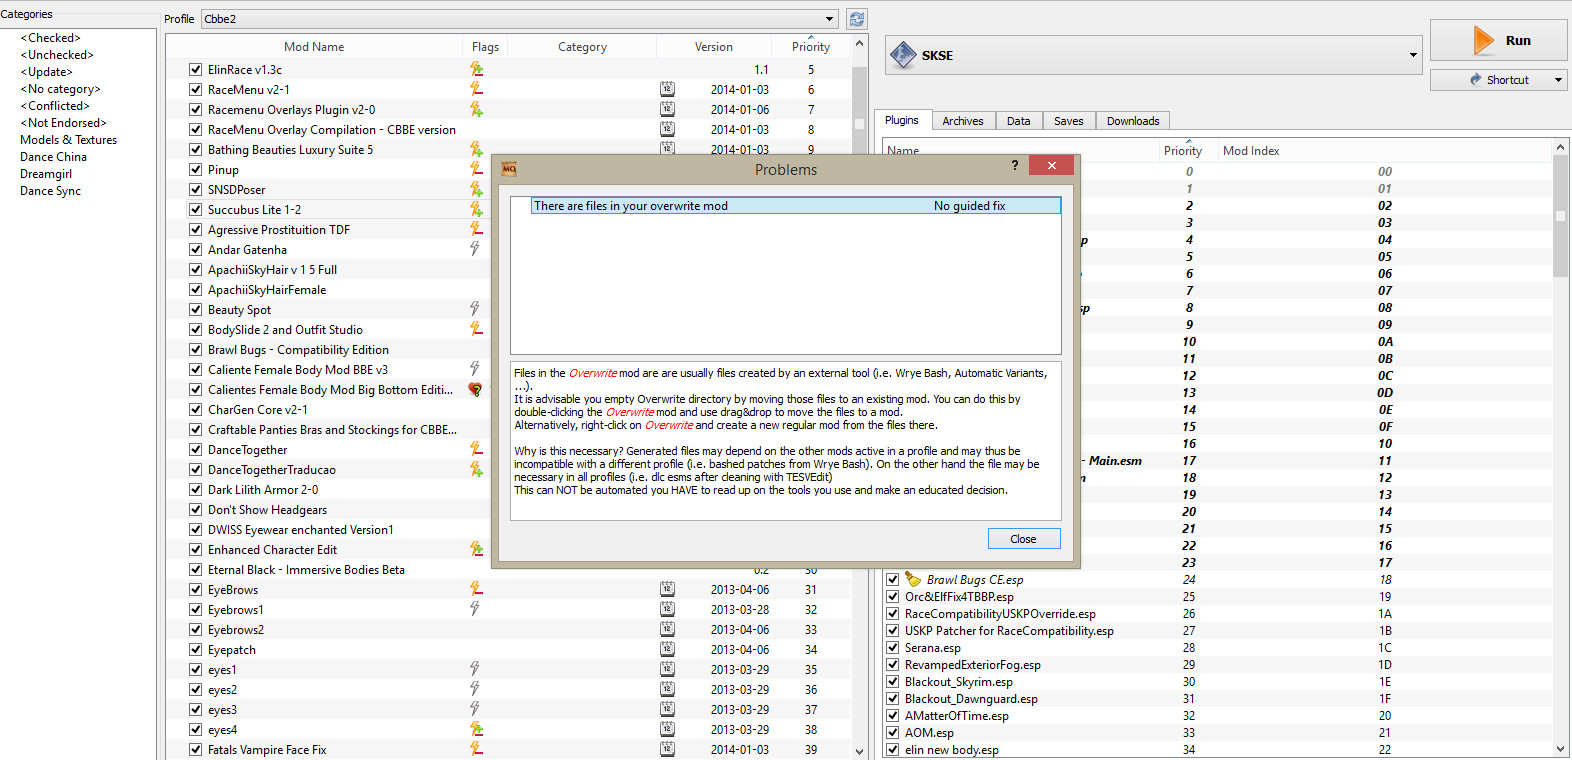Click the heart flag icon on Calientes Big Bottom
The height and width of the screenshot is (760, 1572).
click(476, 389)
